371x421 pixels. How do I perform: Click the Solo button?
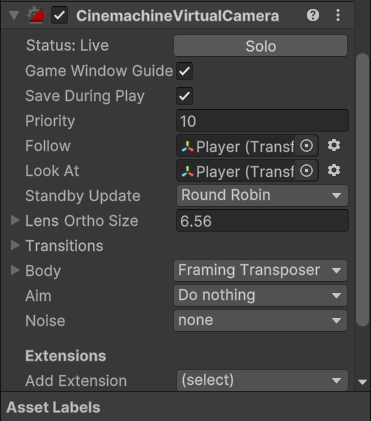coord(260,46)
